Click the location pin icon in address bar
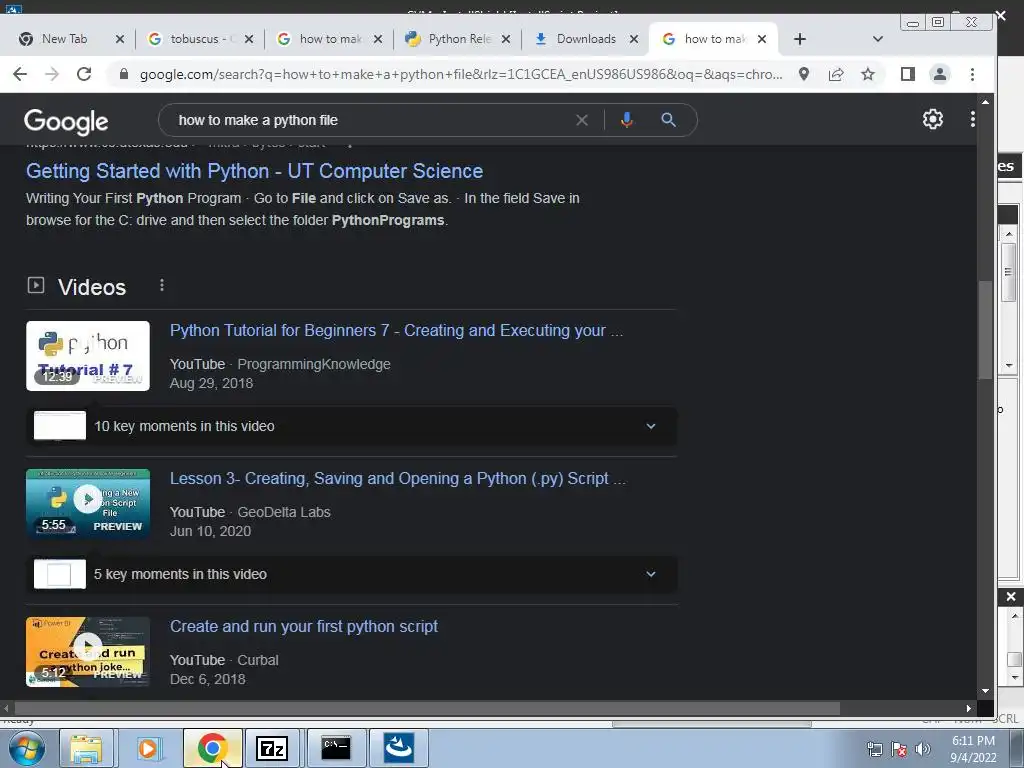The height and width of the screenshot is (768, 1024). pyautogui.click(x=804, y=74)
